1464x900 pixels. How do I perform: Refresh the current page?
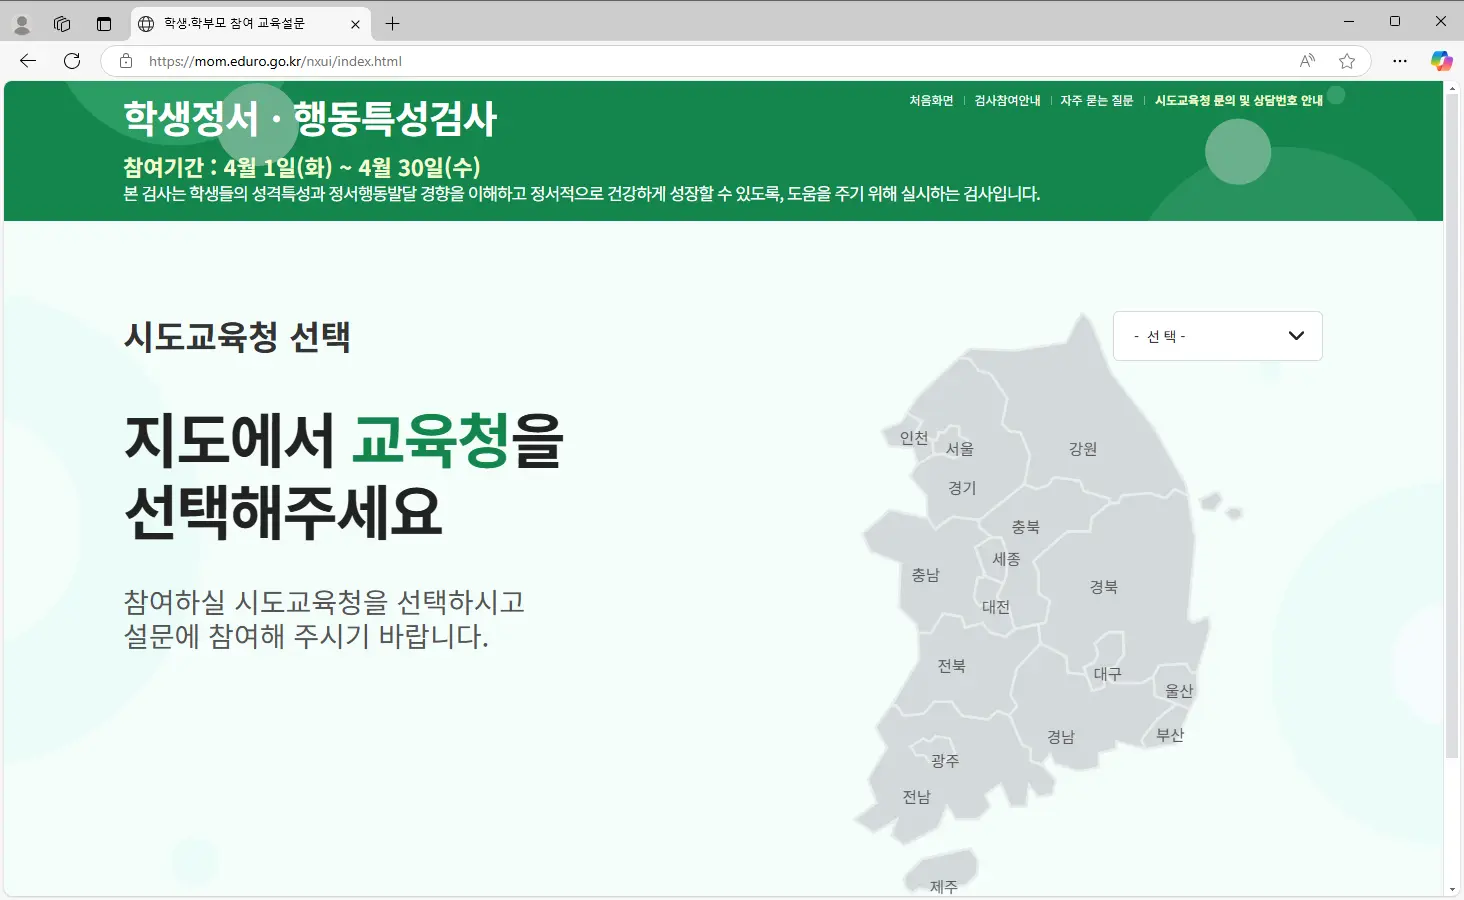(x=71, y=60)
